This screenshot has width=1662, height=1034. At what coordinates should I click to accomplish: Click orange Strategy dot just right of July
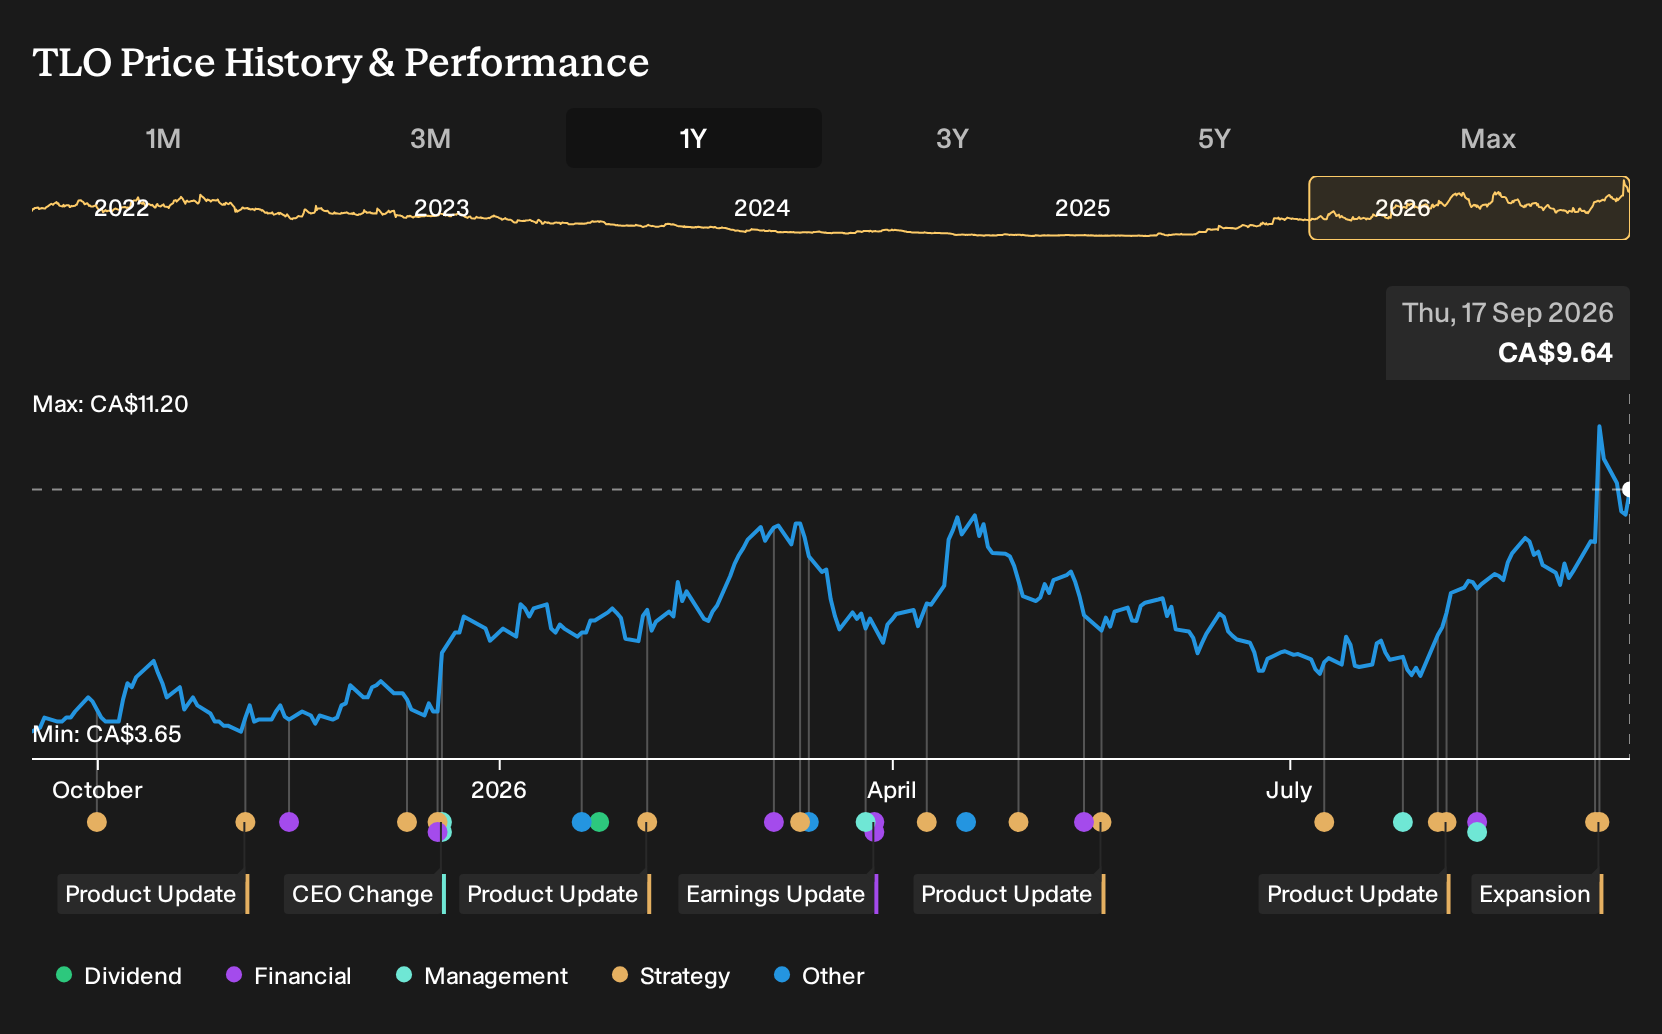point(1324,822)
